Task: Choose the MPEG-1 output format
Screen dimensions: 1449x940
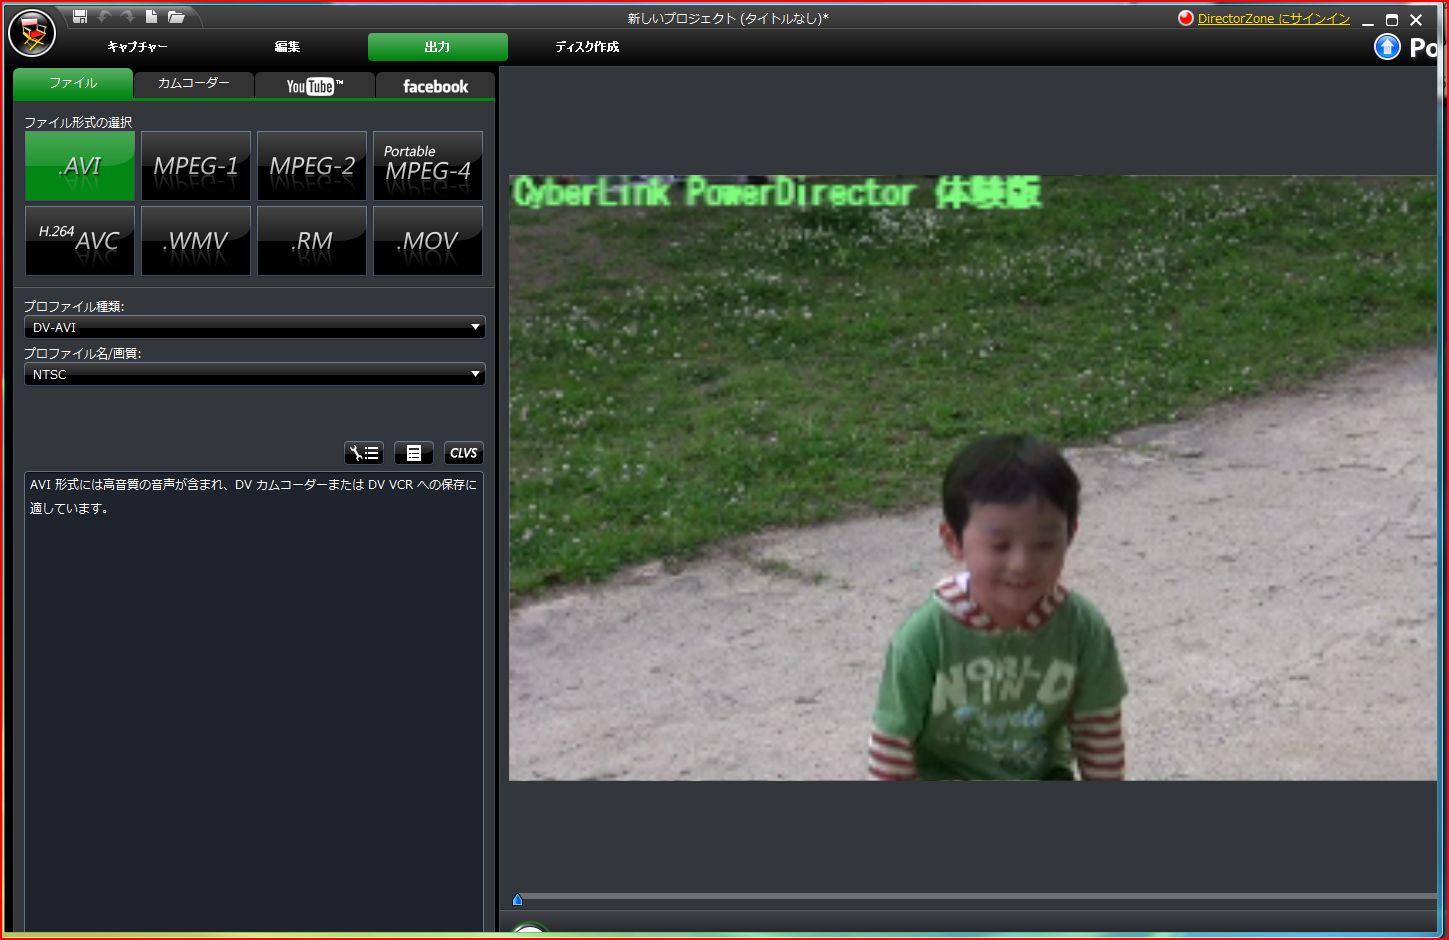Action: coord(196,166)
